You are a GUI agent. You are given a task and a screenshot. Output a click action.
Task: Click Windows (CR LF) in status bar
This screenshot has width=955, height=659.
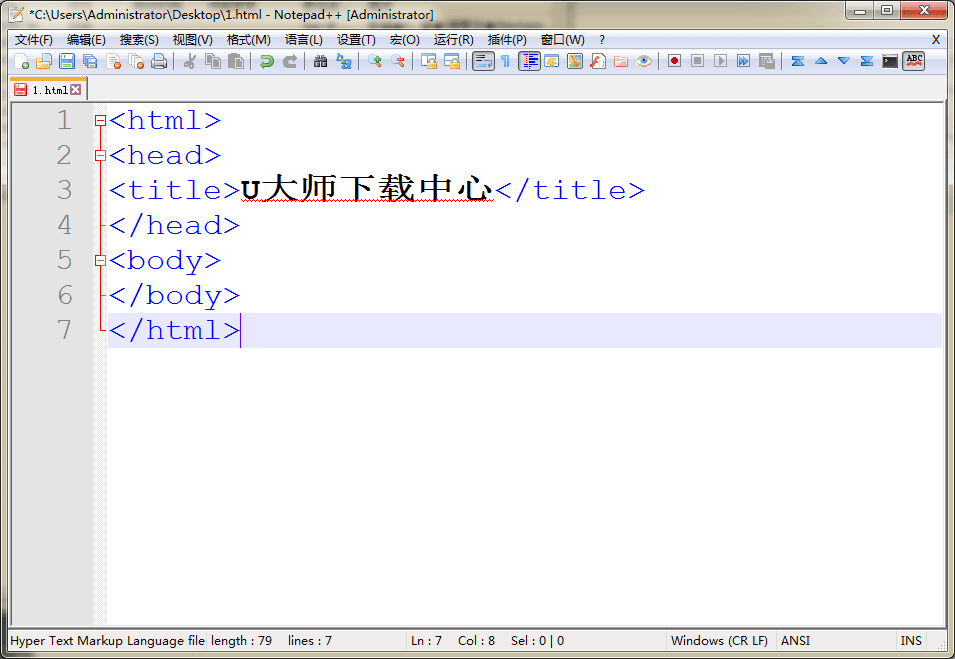pos(719,641)
